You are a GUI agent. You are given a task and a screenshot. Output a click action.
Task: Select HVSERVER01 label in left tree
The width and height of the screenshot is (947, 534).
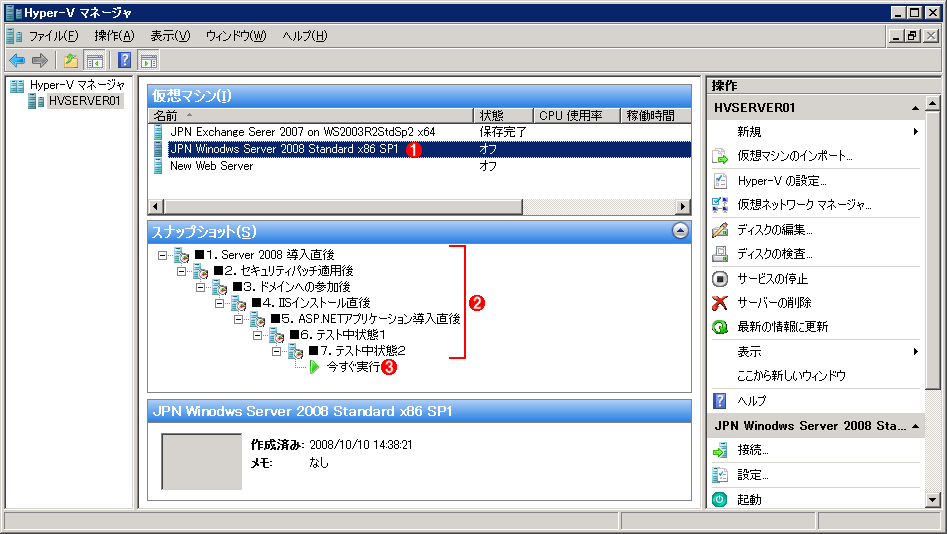point(85,101)
